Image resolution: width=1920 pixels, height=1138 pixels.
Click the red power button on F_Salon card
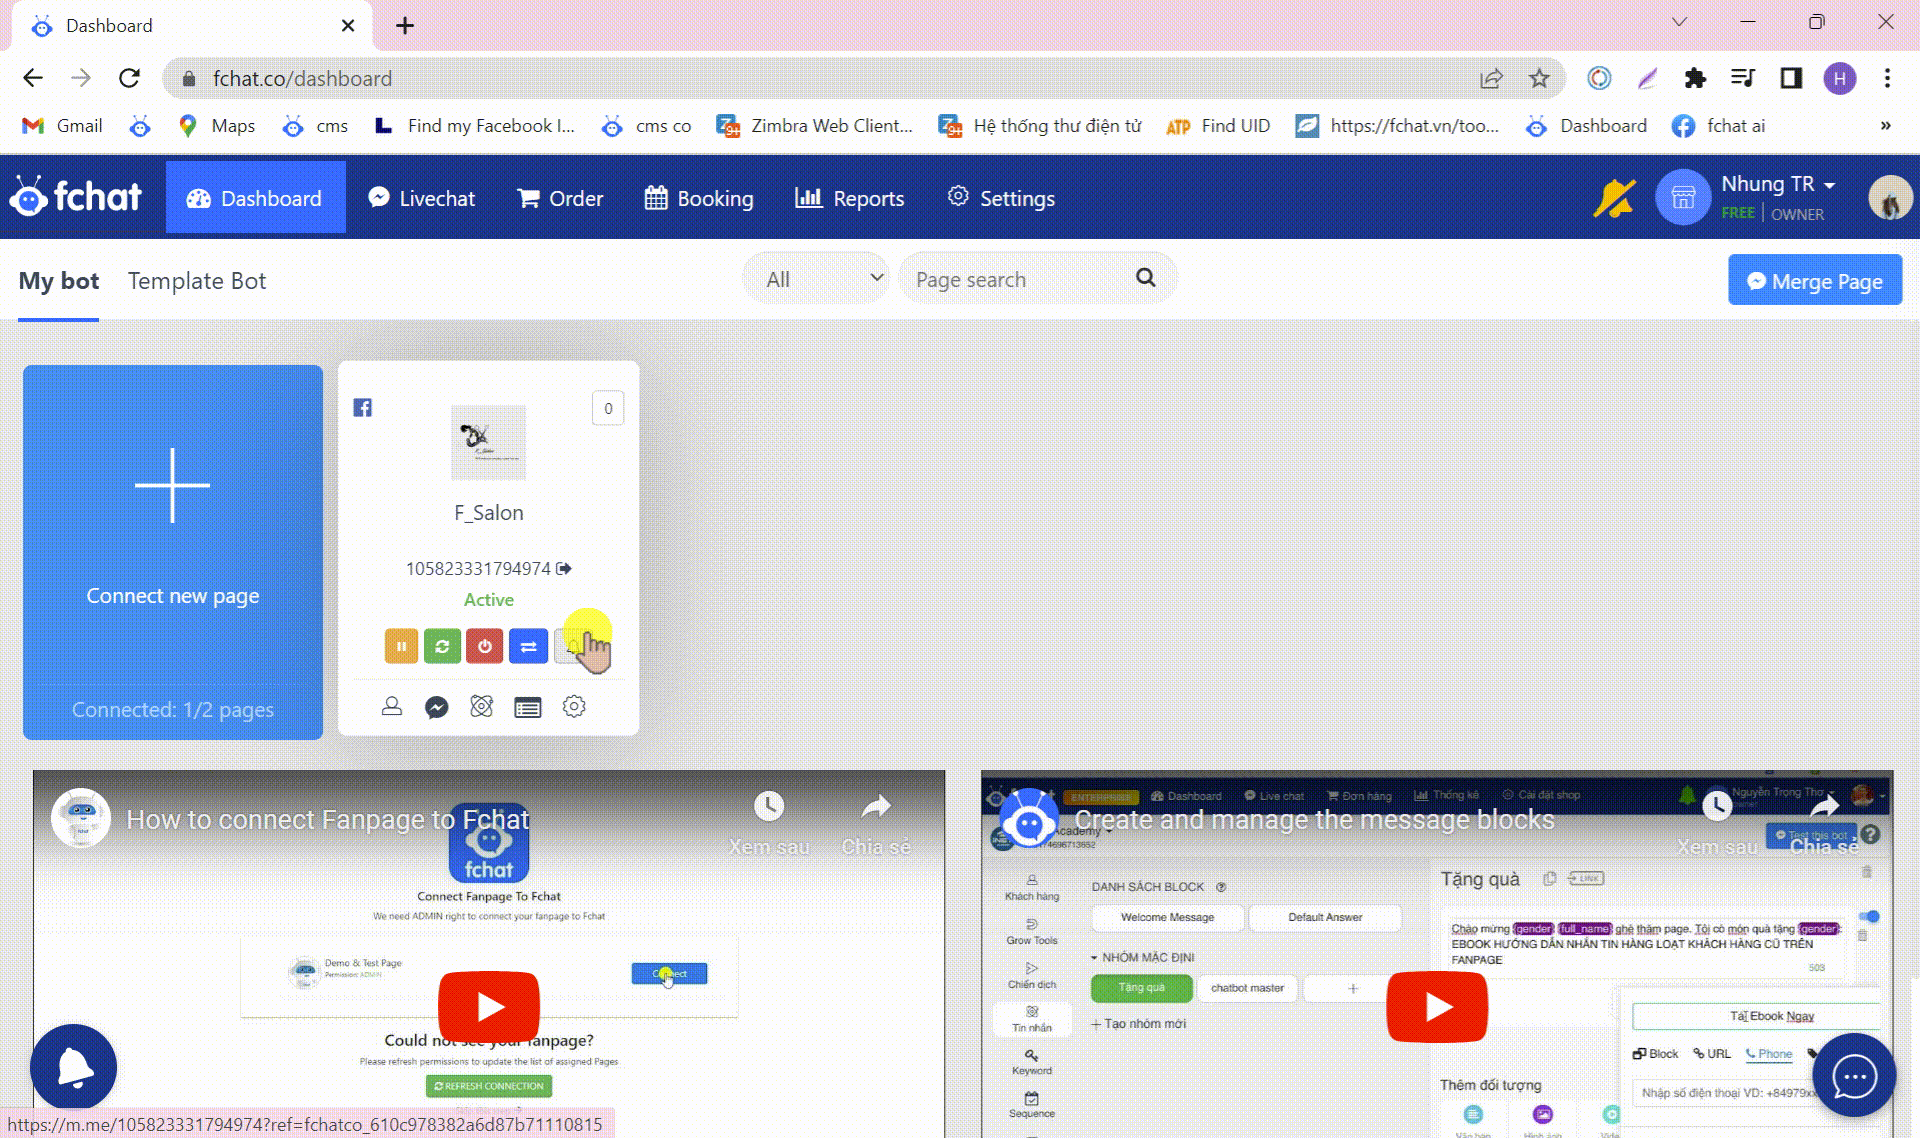[484, 646]
